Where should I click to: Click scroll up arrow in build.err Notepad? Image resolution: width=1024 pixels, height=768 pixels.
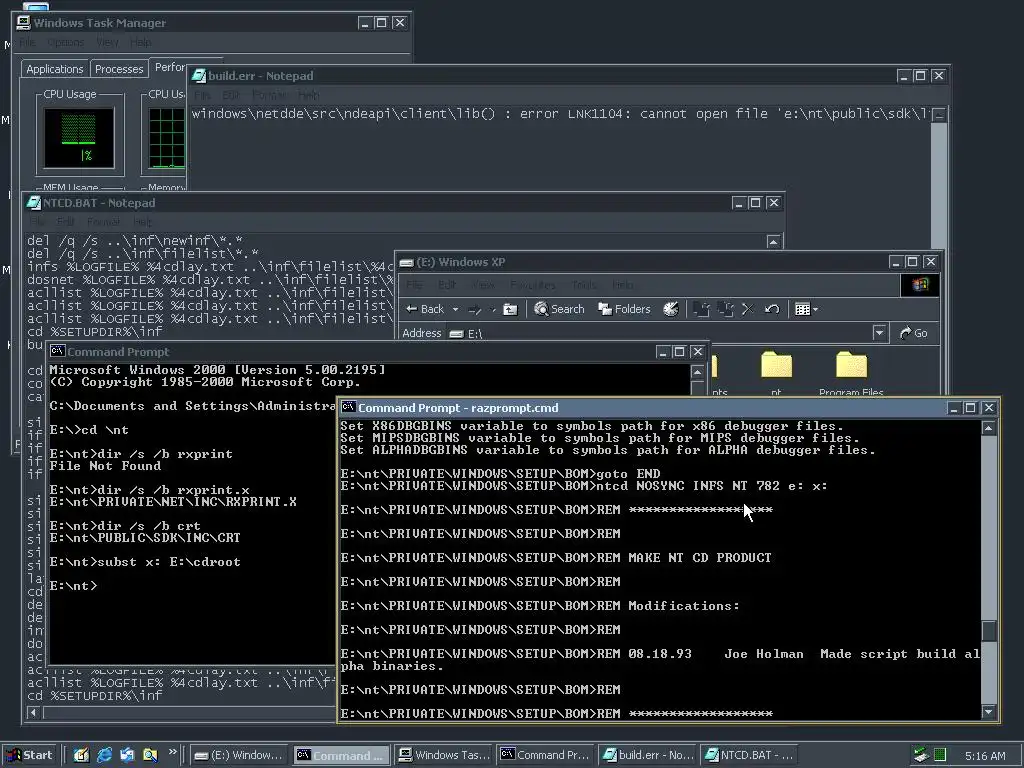point(938,115)
